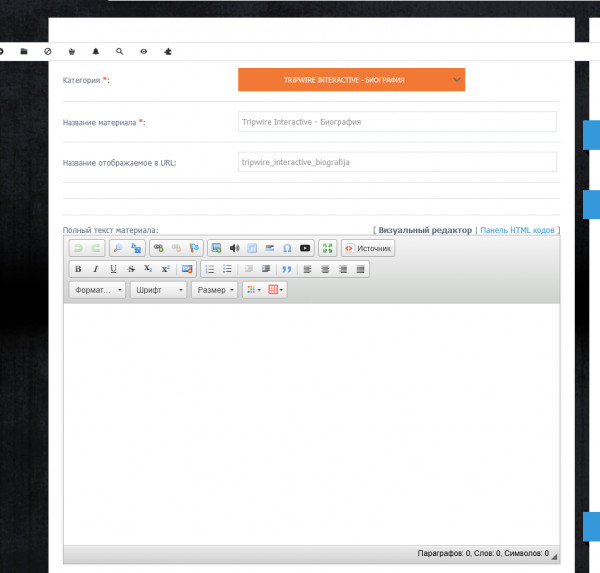
Task: Open Replace tool in editor toolbar
Action: [x=136, y=248]
